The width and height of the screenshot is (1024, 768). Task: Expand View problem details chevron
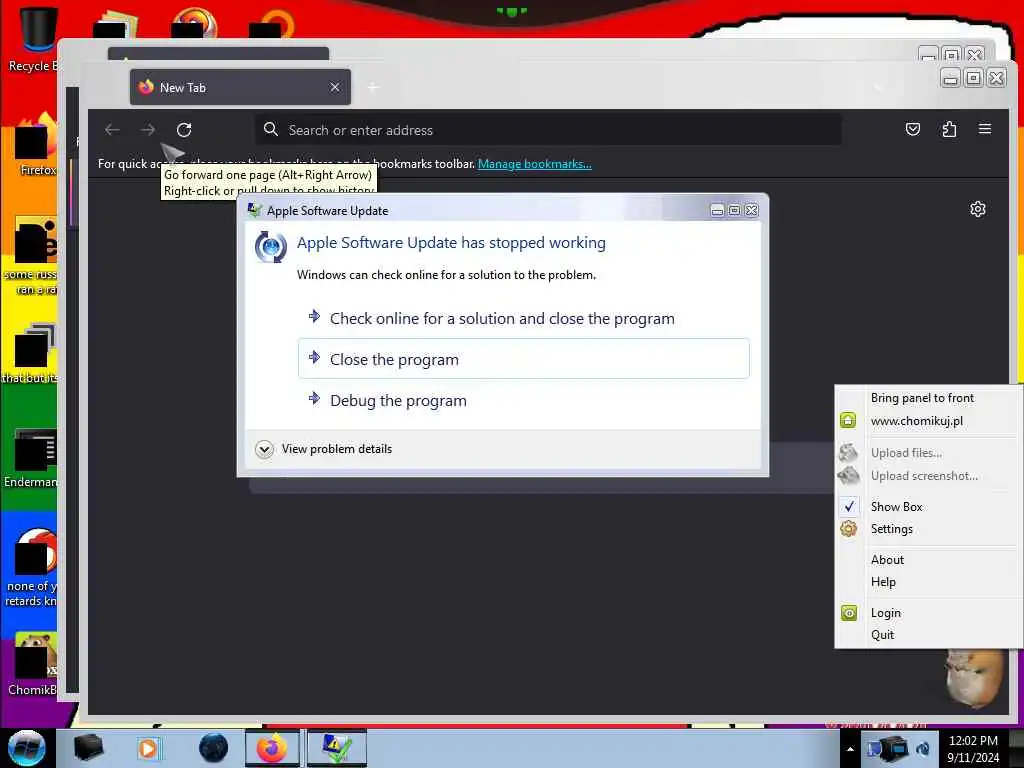(264, 449)
